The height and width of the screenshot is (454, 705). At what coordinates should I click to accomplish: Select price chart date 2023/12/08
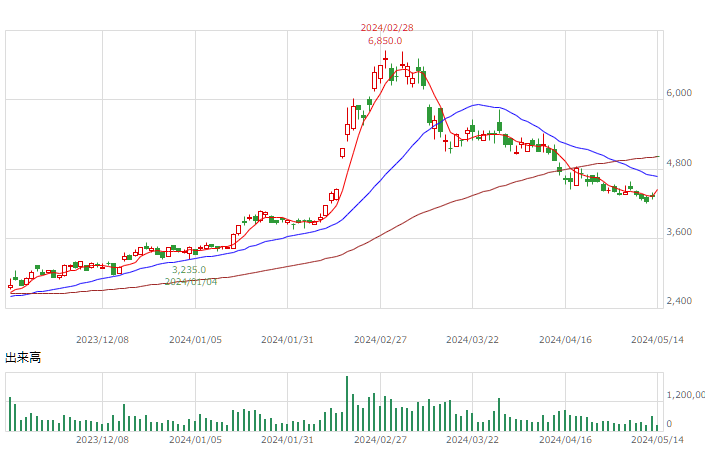[x=103, y=340]
